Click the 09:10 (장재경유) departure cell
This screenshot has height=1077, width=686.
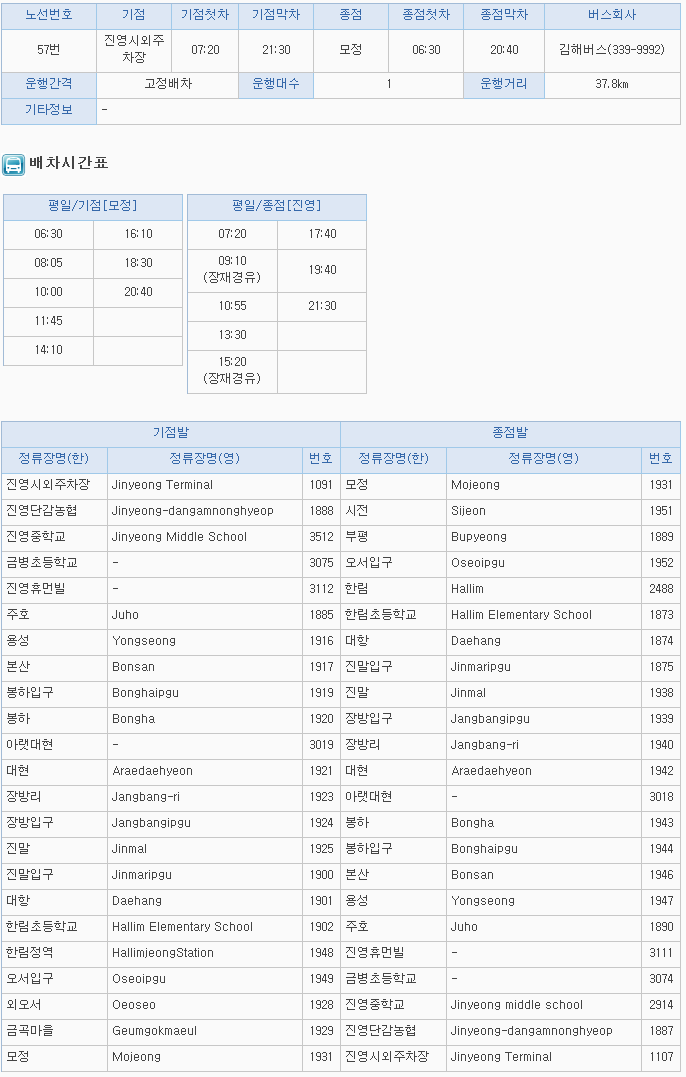coord(232,270)
